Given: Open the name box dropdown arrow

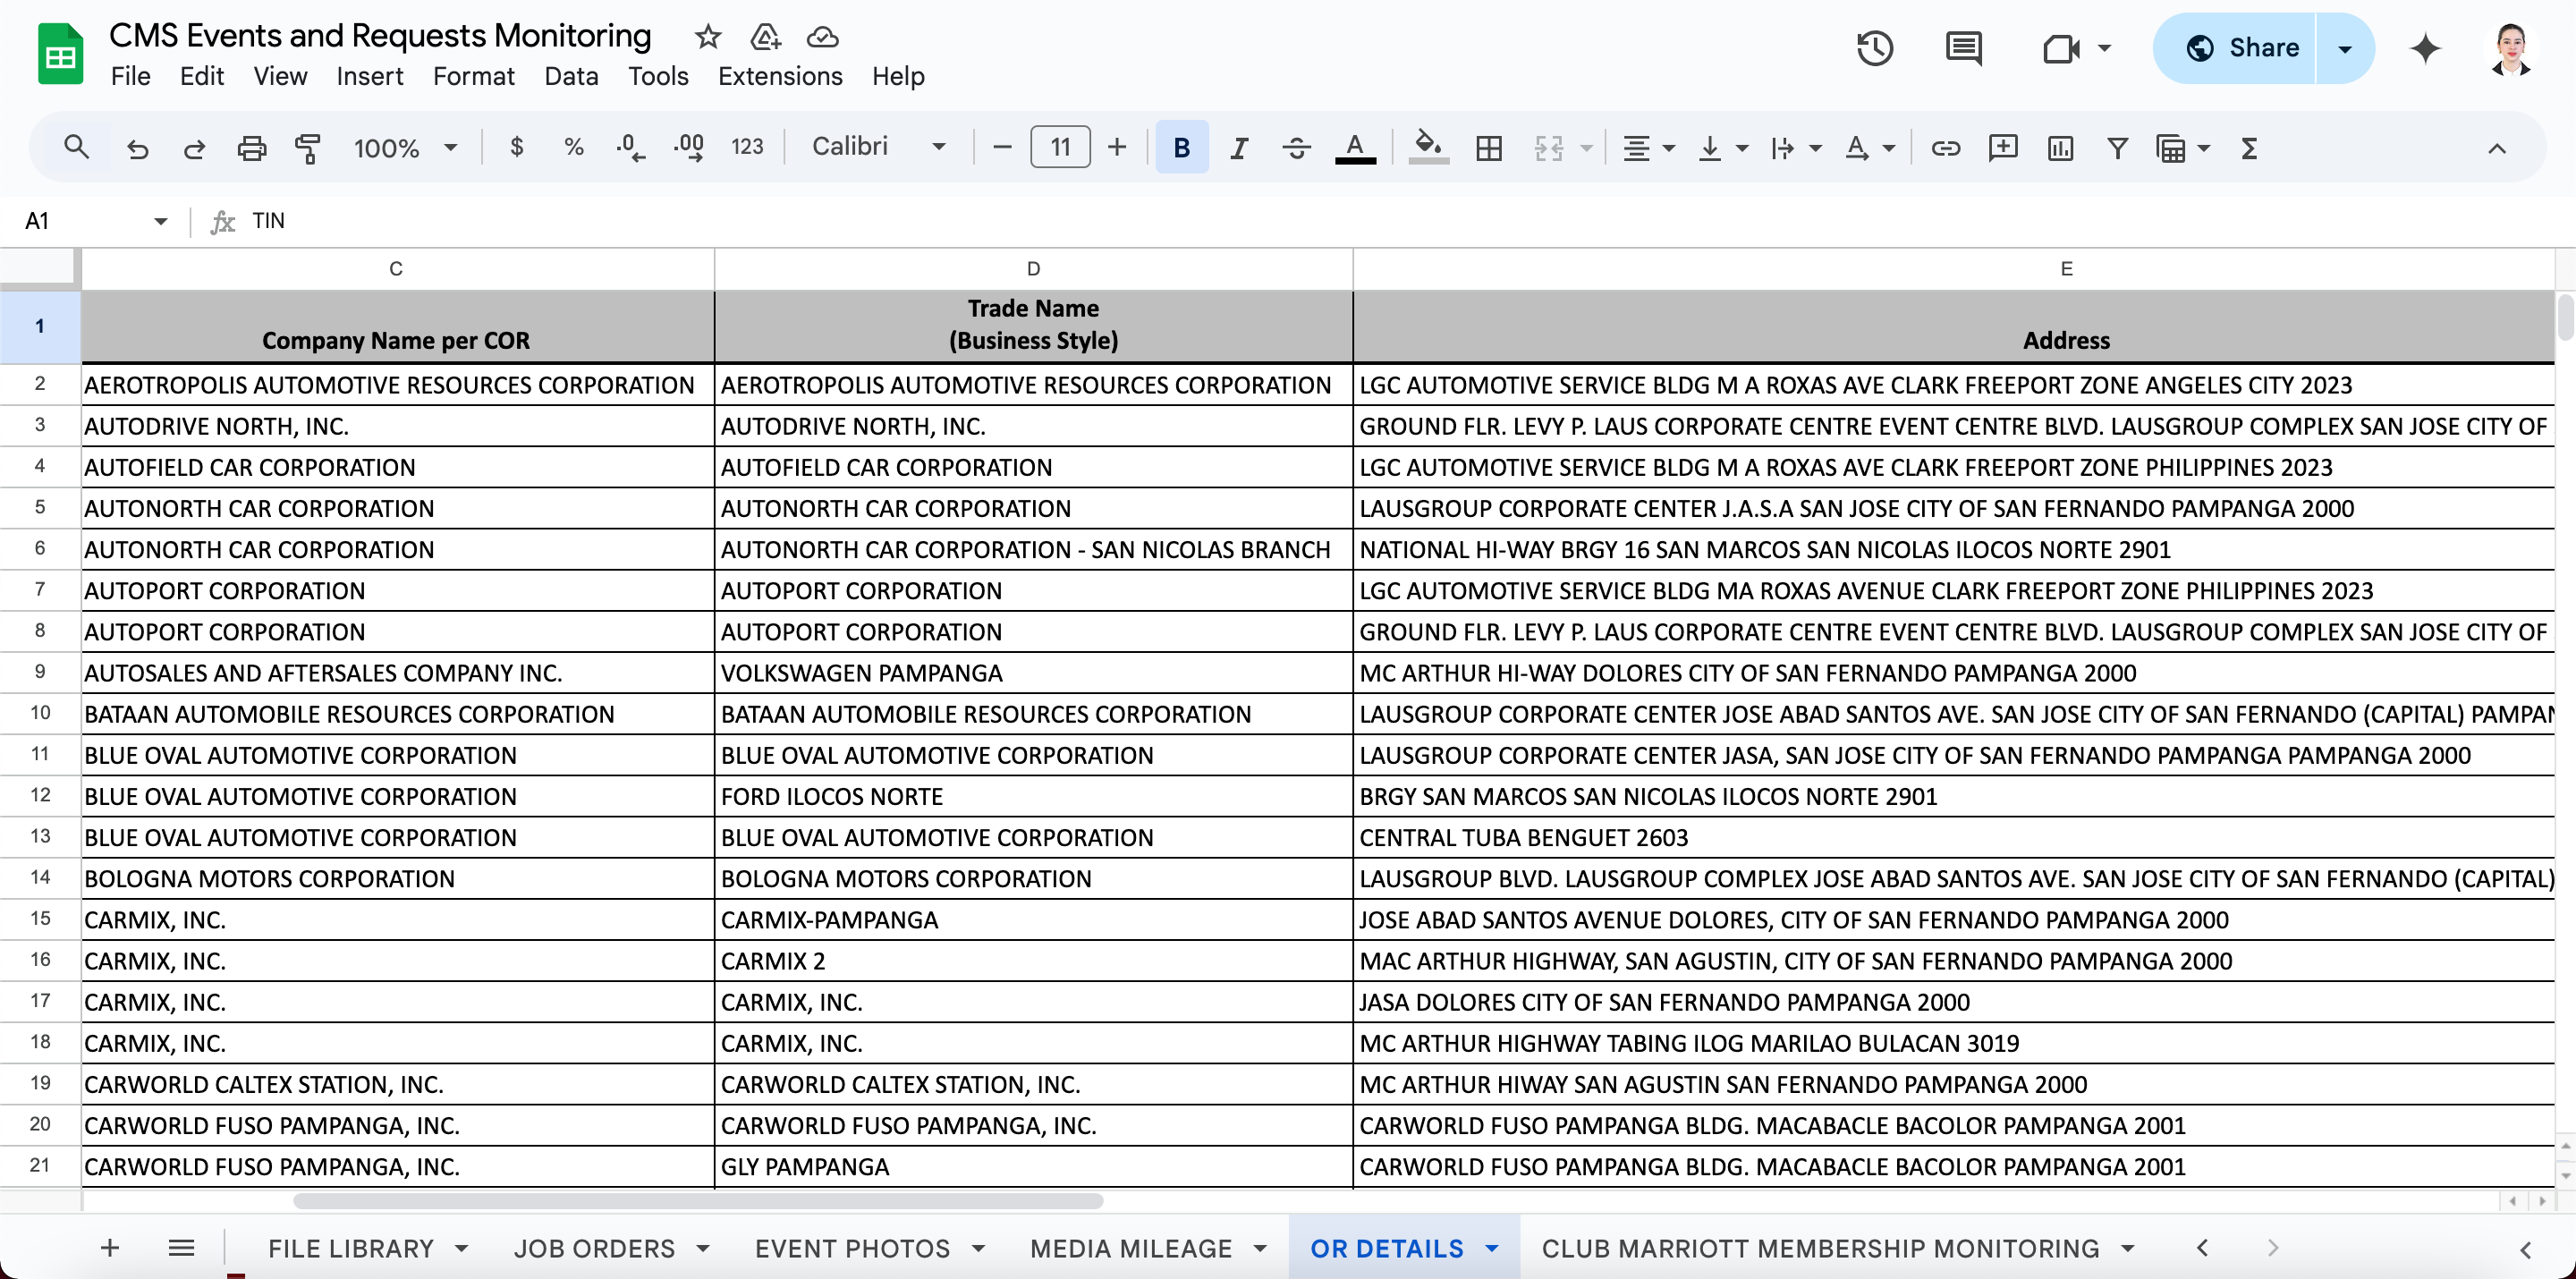Looking at the screenshot, I should (160, 221).
